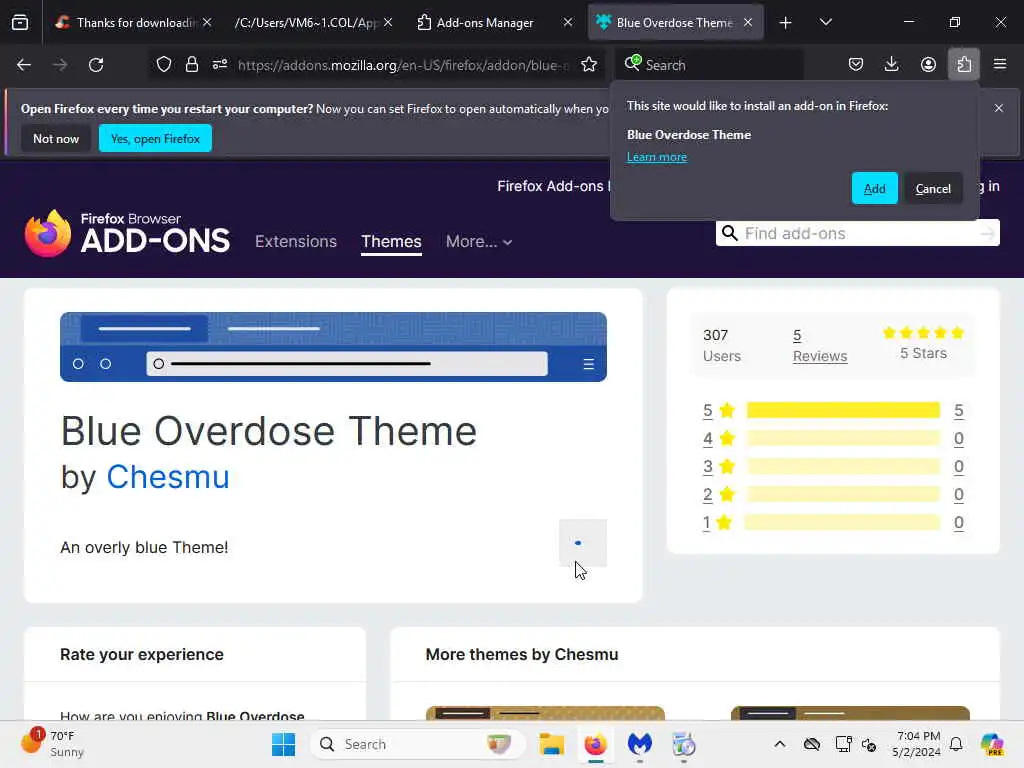The width and height of the screenshot is (1024, 768).
Task: Open the 1-star reviews row link
Action: [833, 522]
